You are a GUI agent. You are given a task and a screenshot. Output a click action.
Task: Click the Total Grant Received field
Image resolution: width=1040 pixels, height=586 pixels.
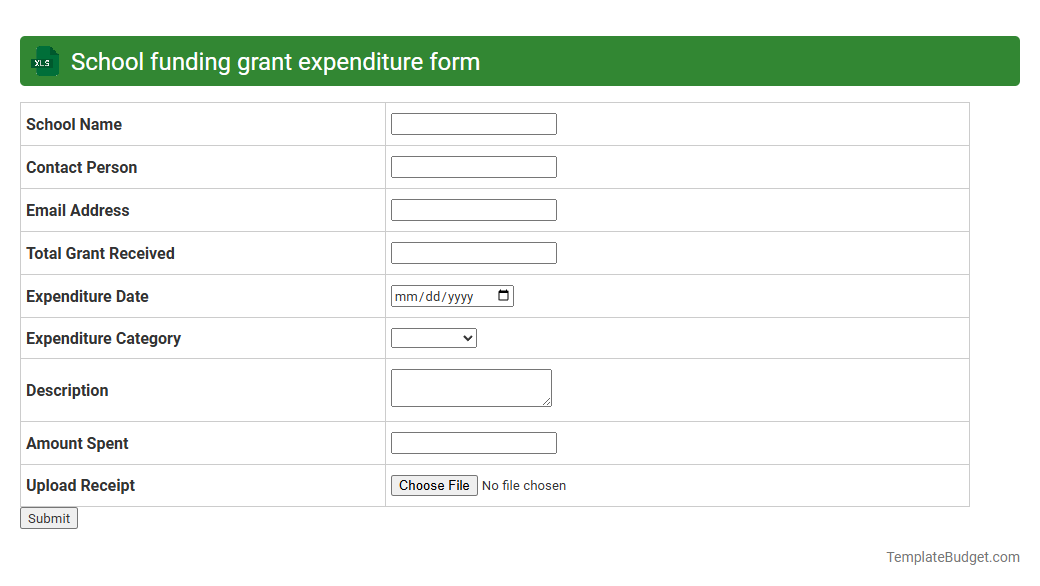474,252
